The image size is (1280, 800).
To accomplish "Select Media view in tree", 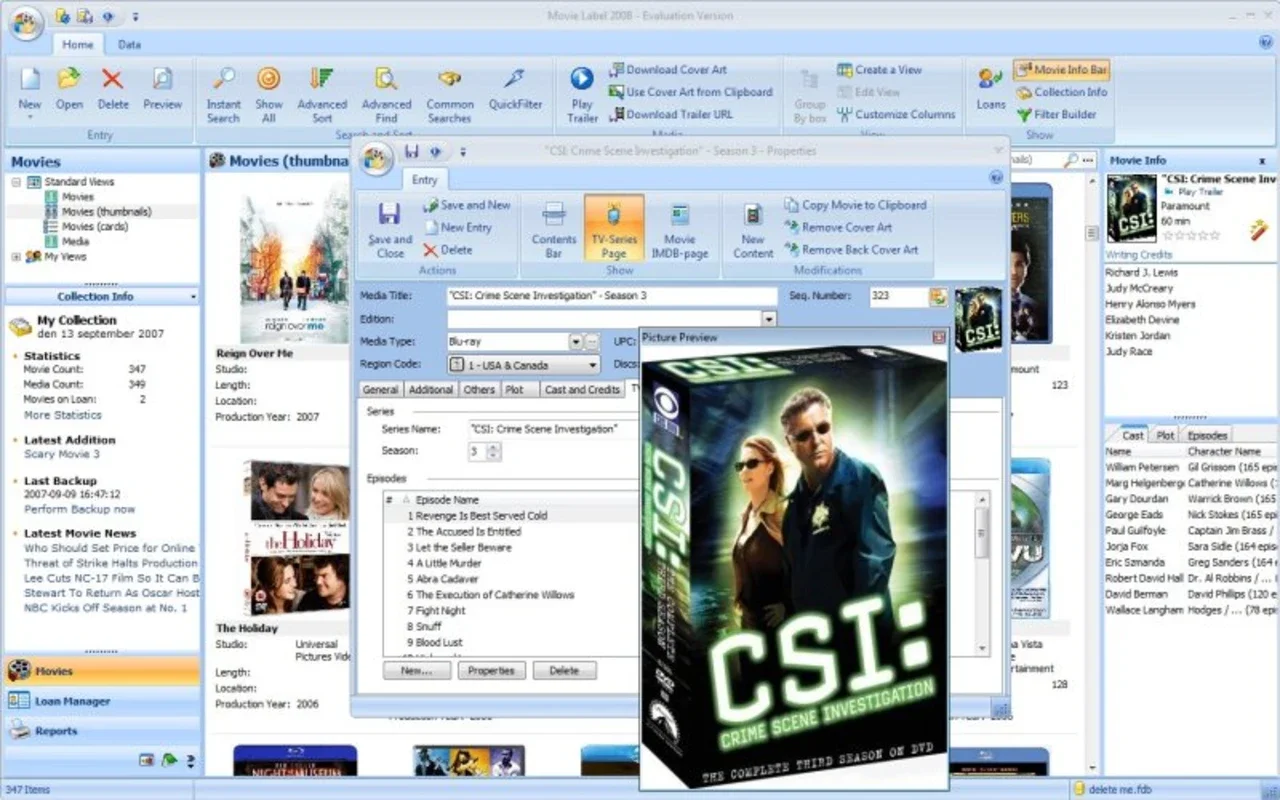I will coord(67,242).
